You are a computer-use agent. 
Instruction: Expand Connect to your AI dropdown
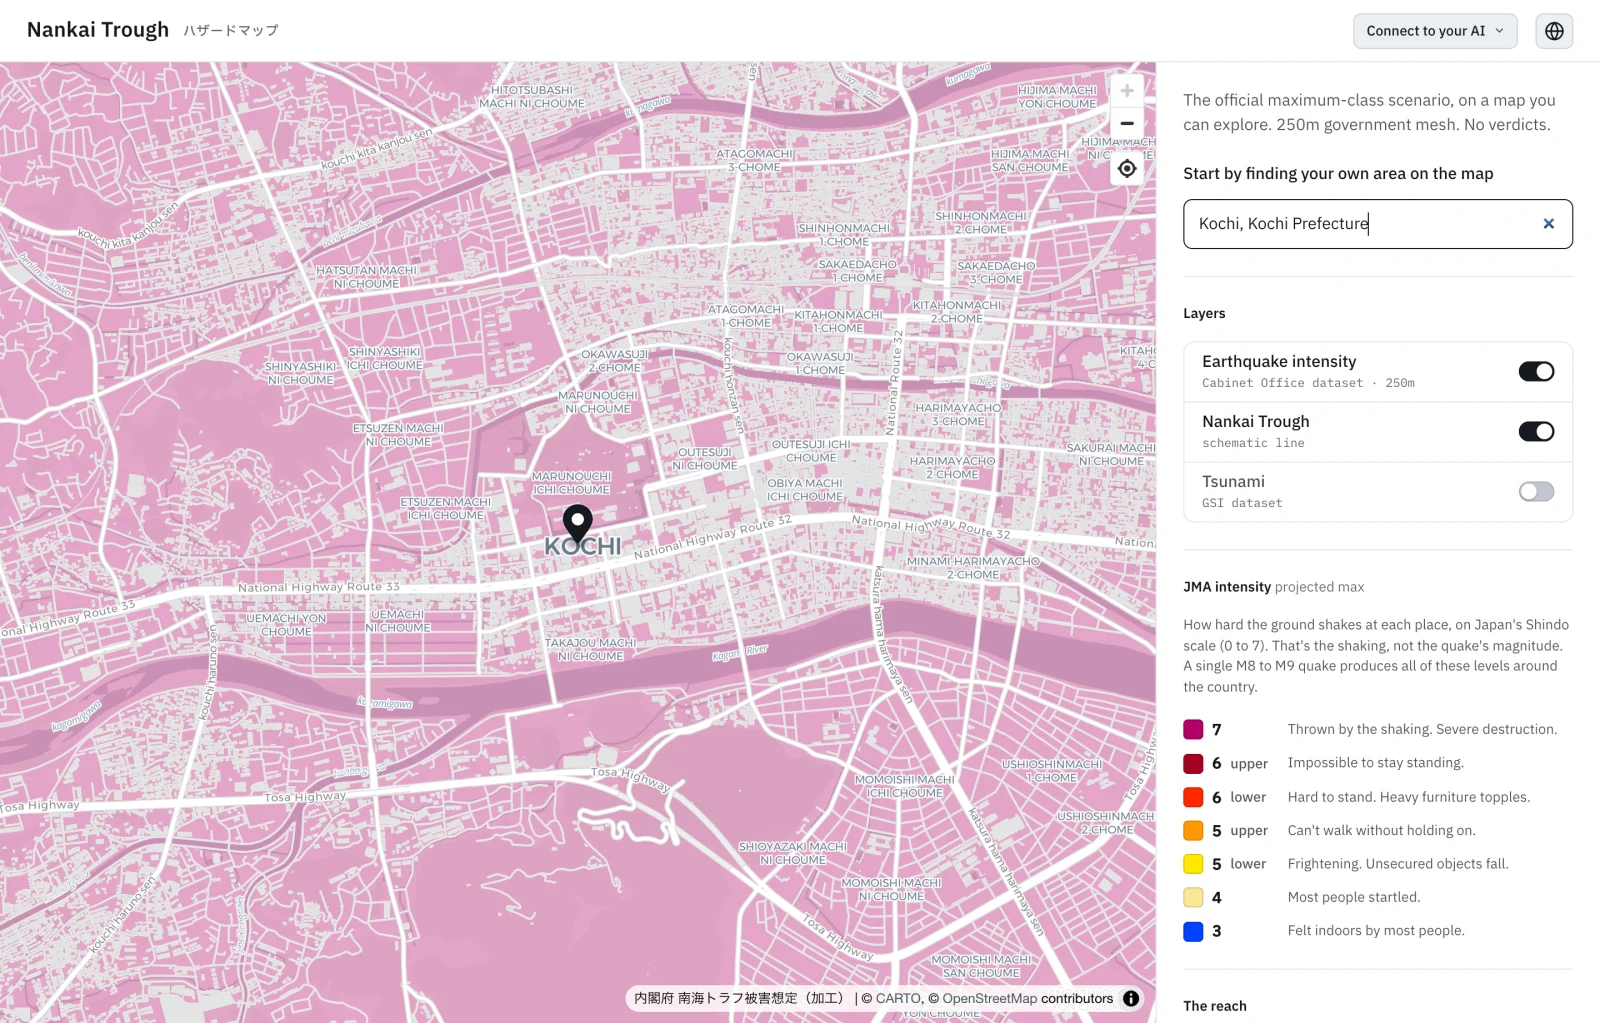[x=1435, y=31]
